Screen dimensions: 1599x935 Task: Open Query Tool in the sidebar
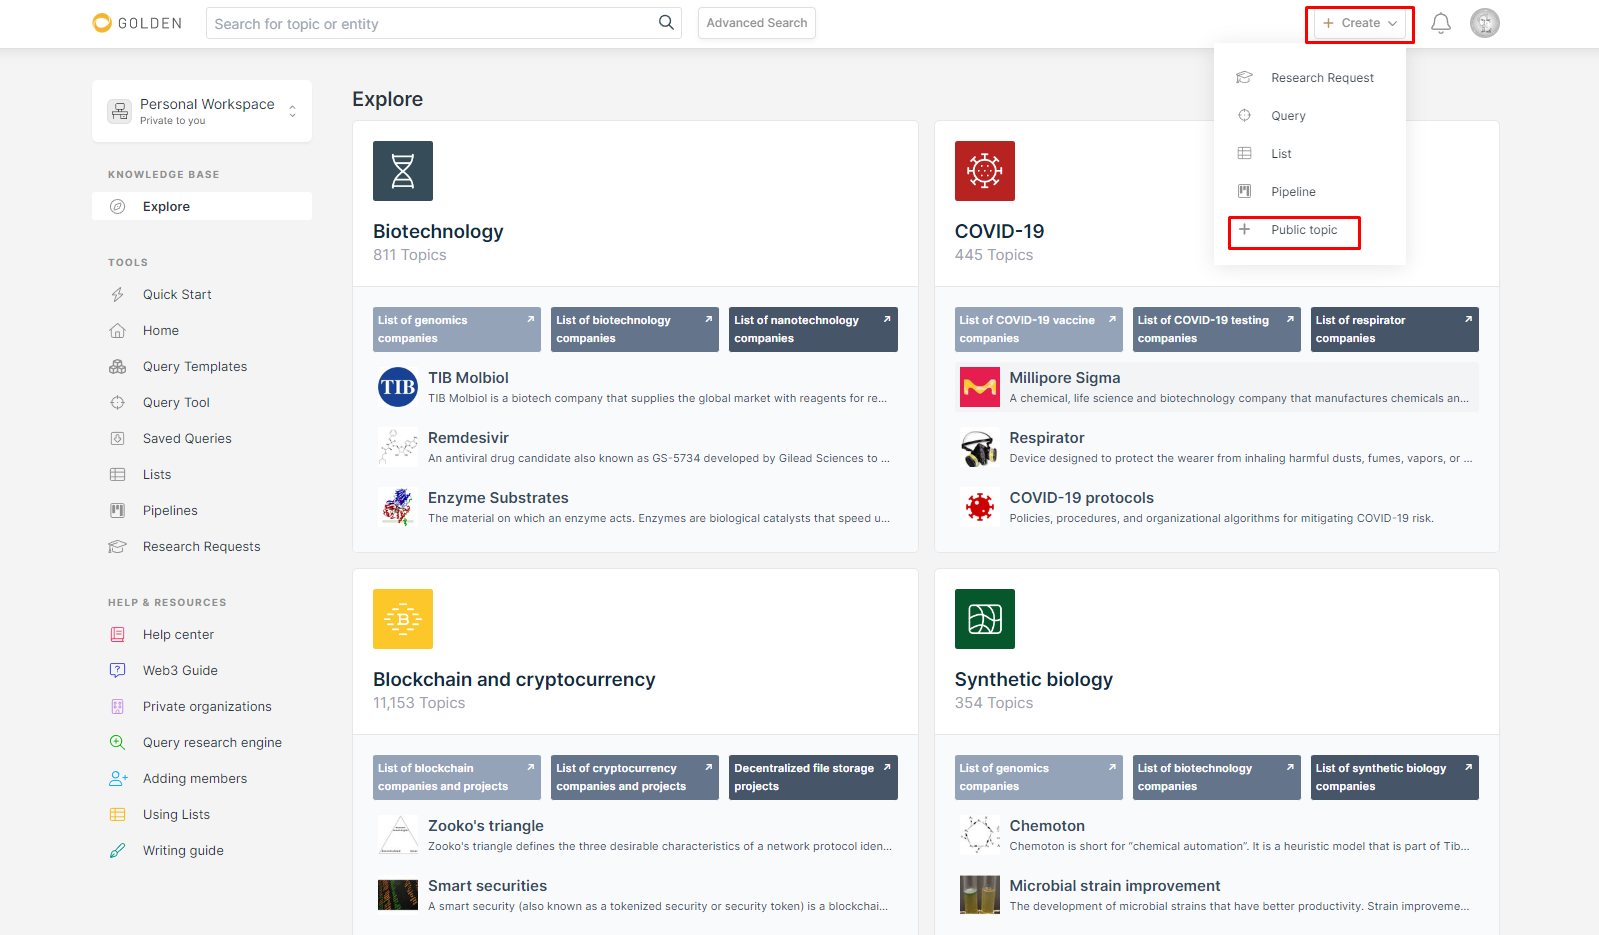[176, 403]
